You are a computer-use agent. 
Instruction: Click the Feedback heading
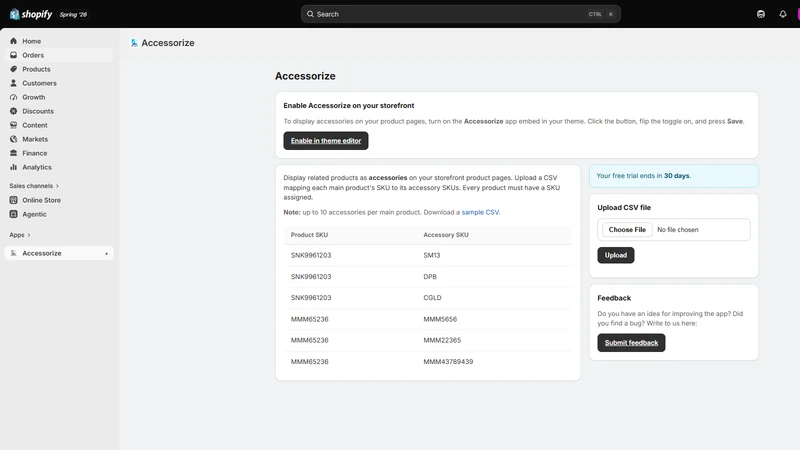click(614, 298)
